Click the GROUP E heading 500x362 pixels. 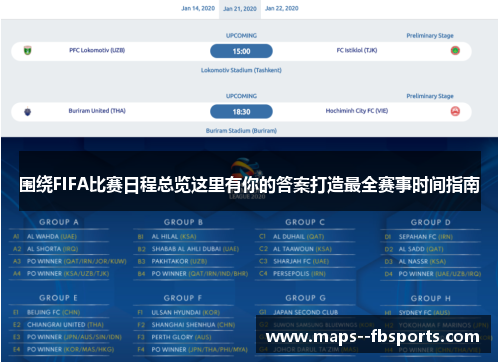click(58, 298)
